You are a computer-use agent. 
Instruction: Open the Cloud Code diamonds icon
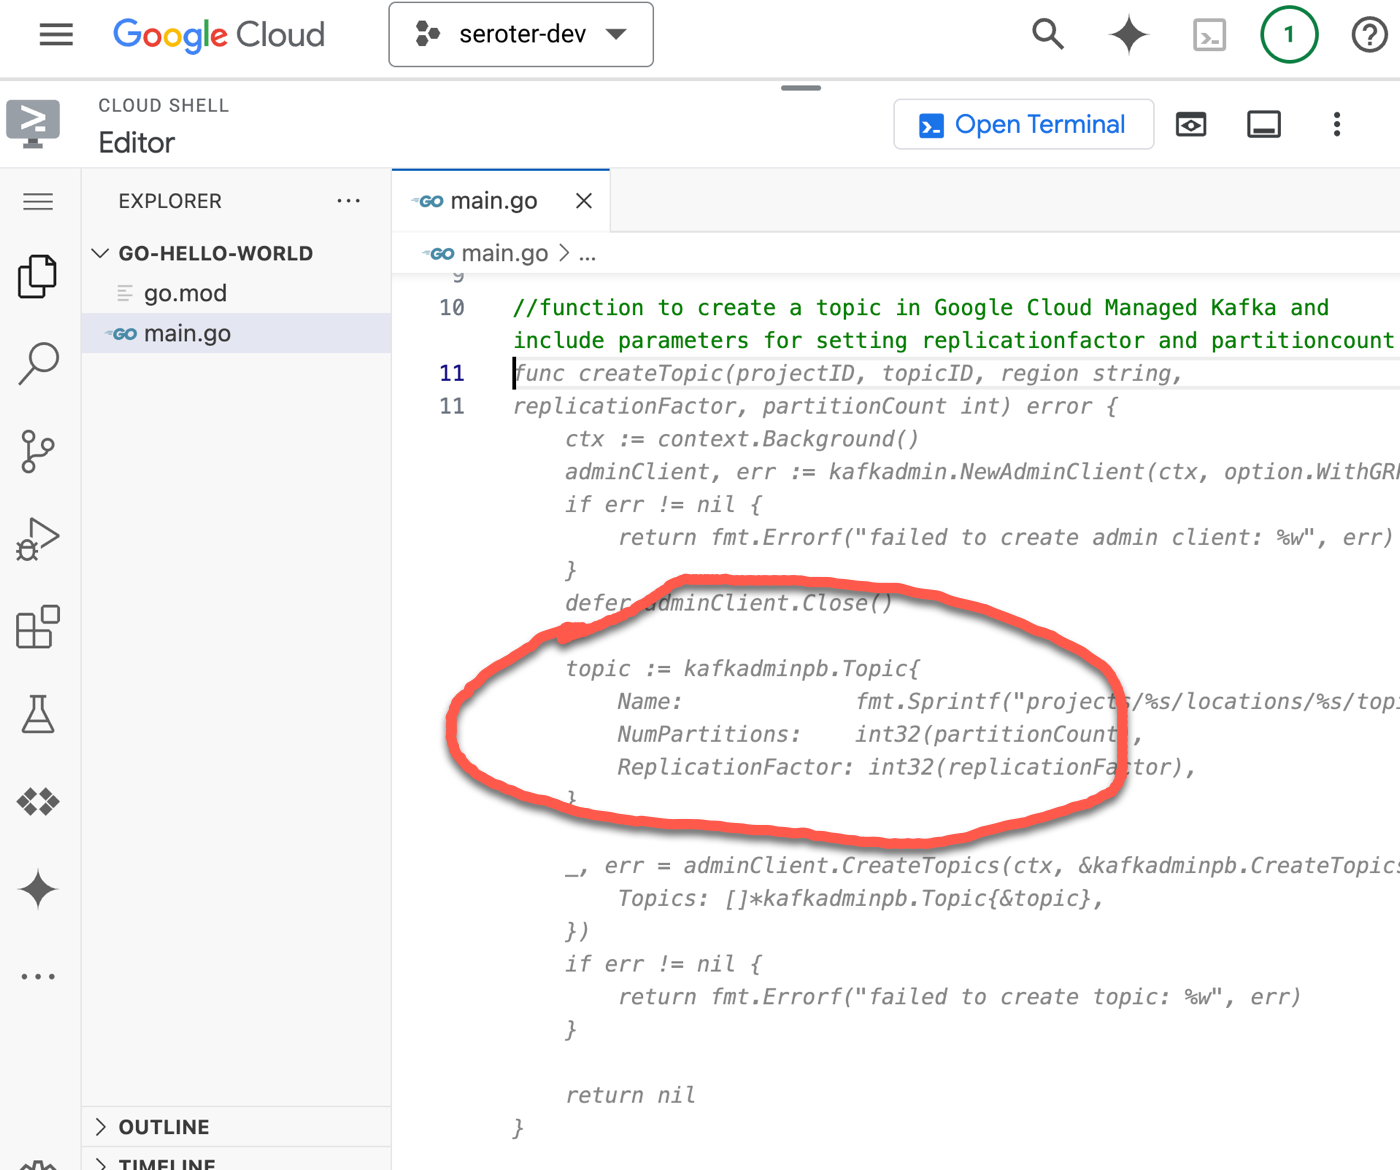pyautogui.click(x=38, y=801)
